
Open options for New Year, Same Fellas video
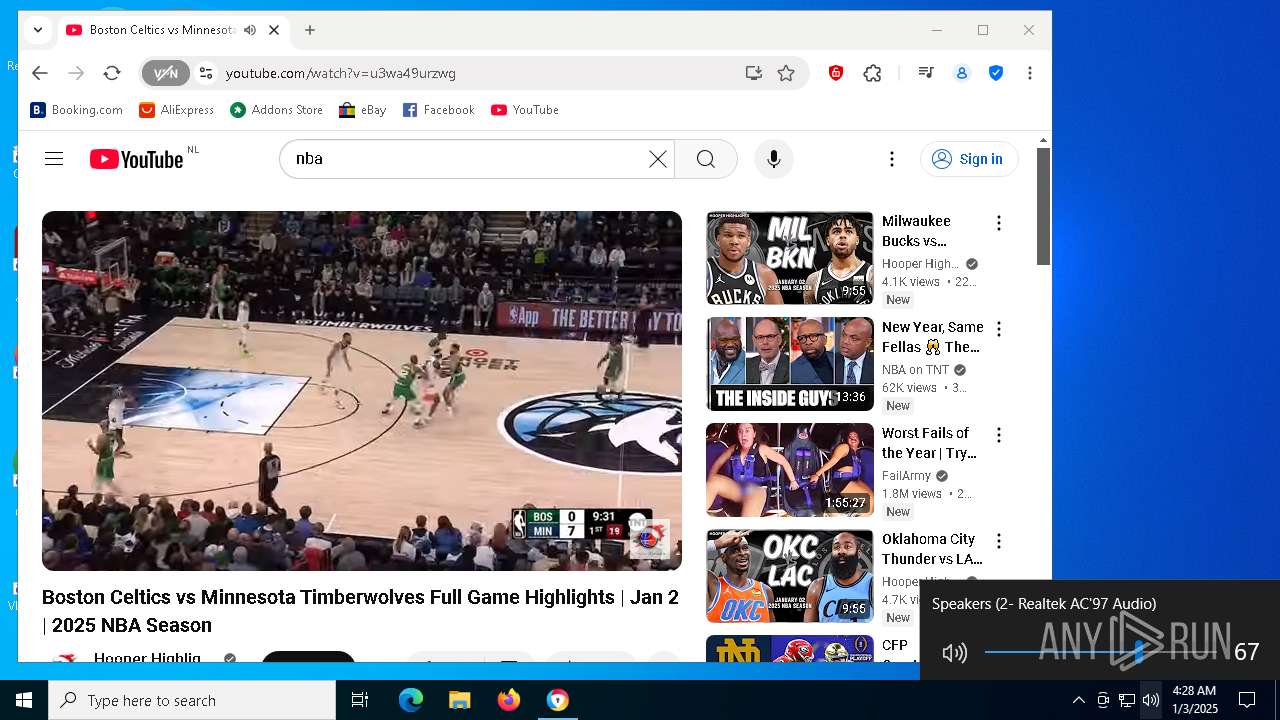(998, 329)
